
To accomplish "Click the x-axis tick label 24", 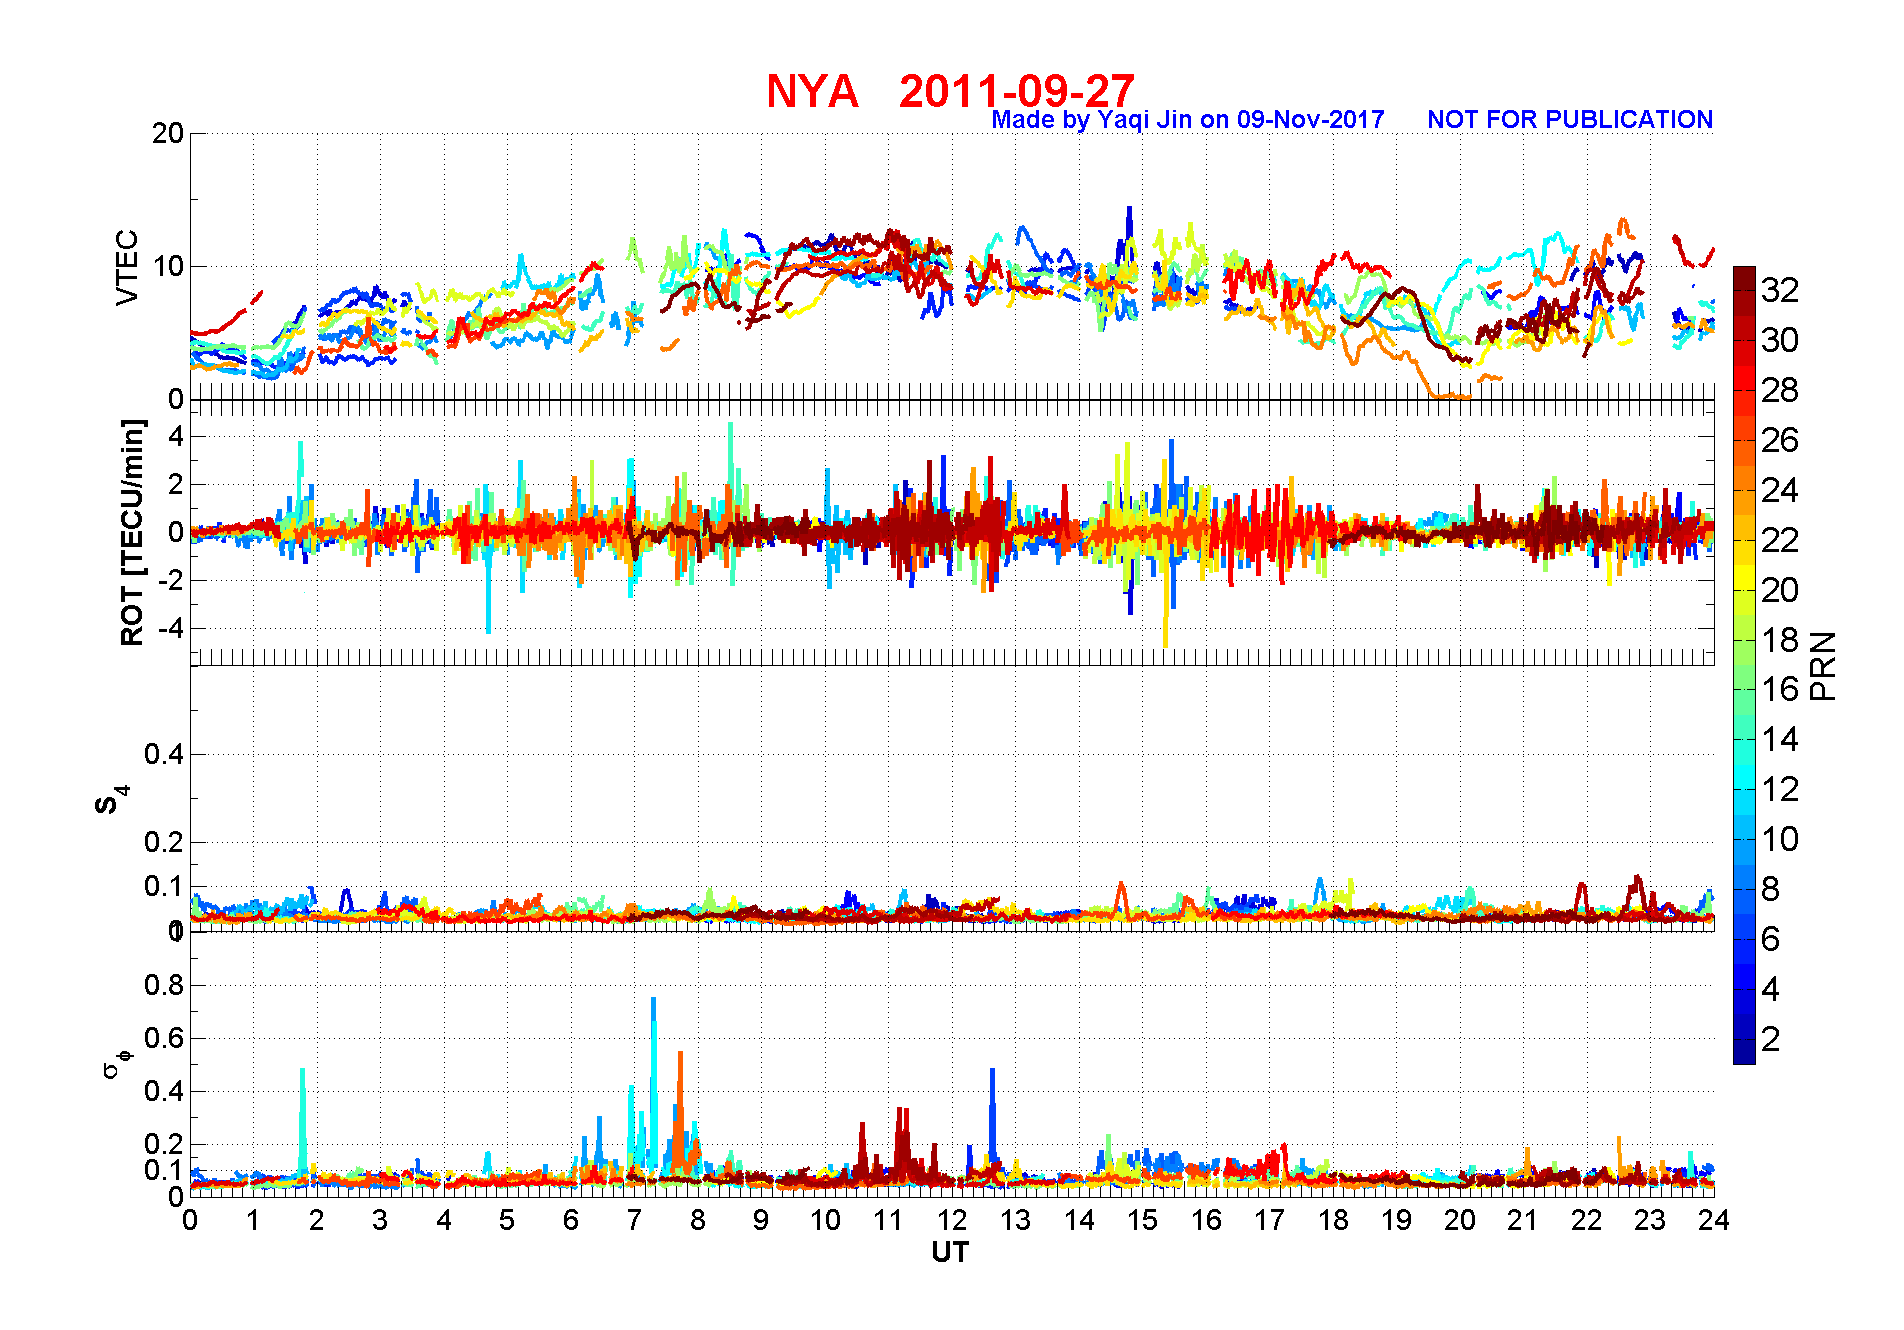I will (x=1713, y=1220).
